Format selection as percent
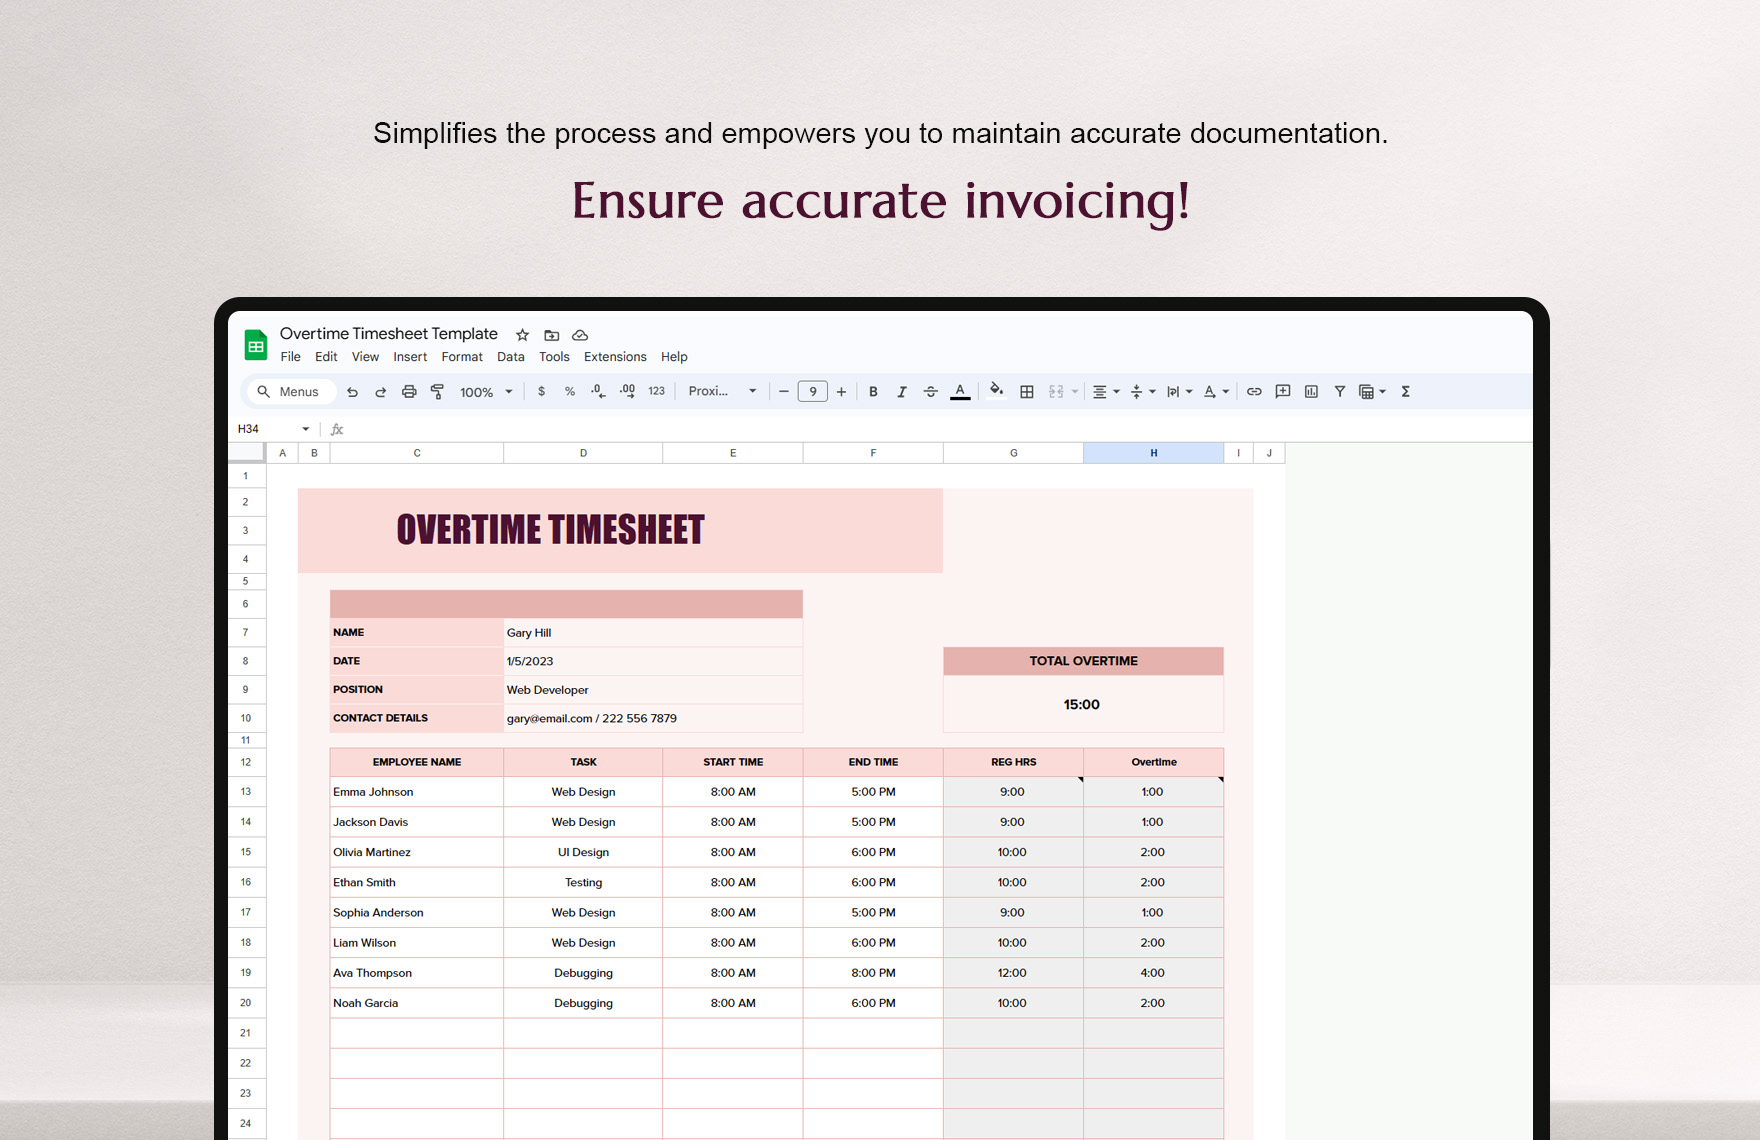The image size is (1760, 1140). coord(569,391)
